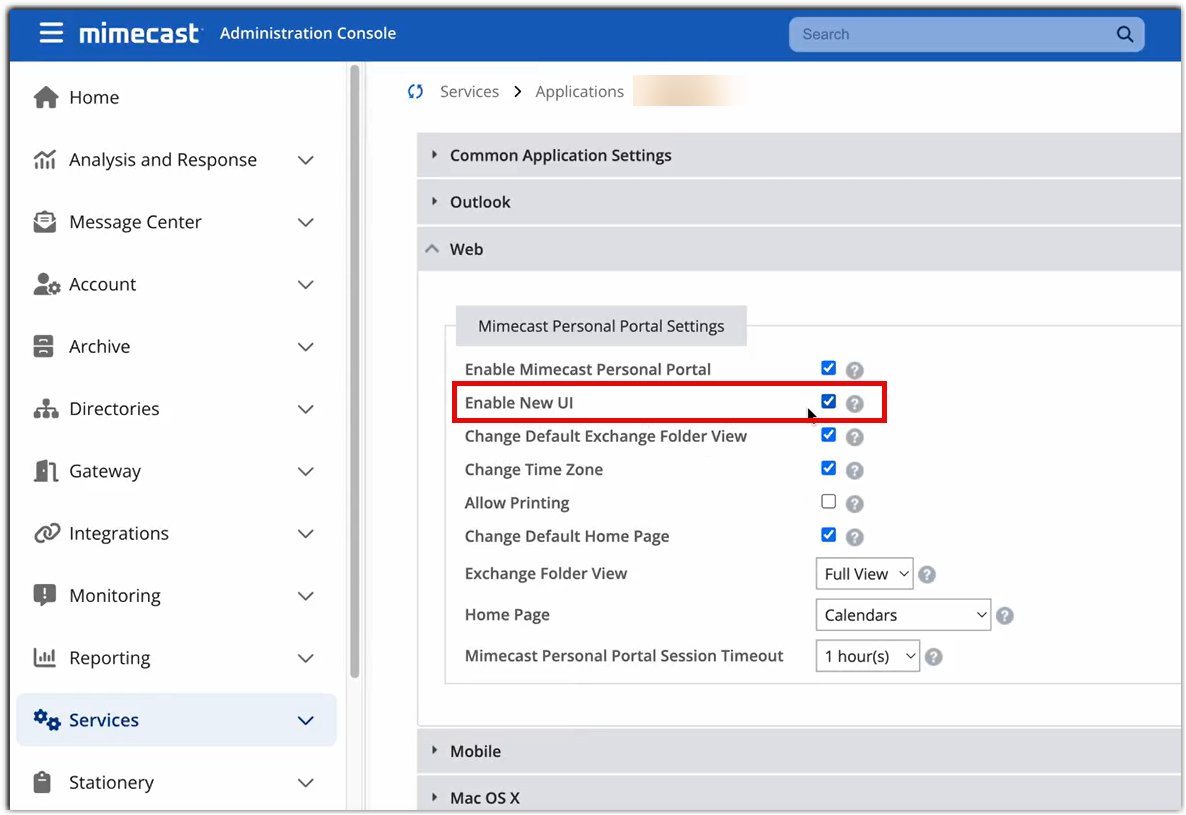Click help icon next to Home Page dropdown
The height and width of the screenshot is (815, 1186).
tap(1005, 616)
